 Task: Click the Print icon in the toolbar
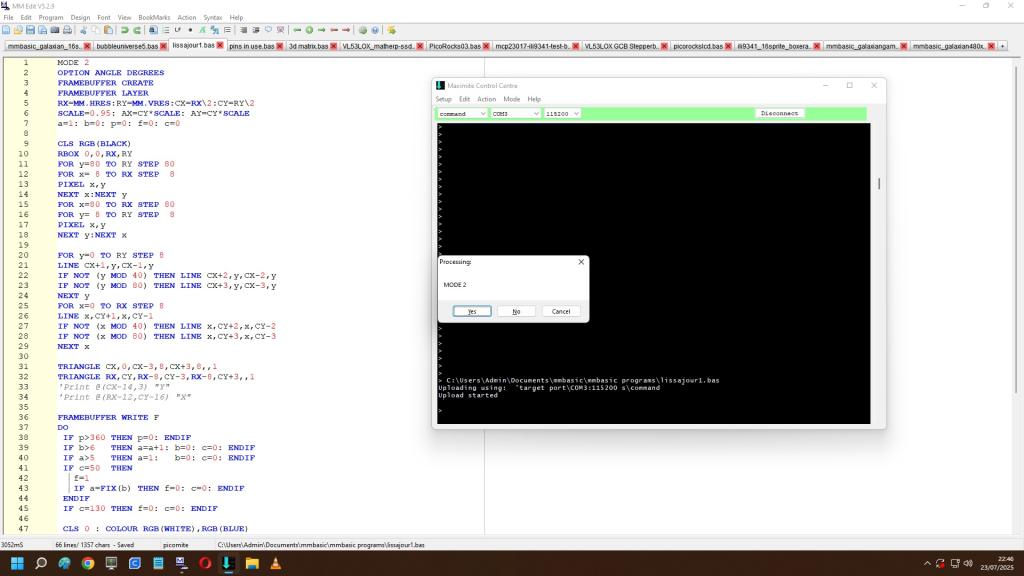click(67, 30)
